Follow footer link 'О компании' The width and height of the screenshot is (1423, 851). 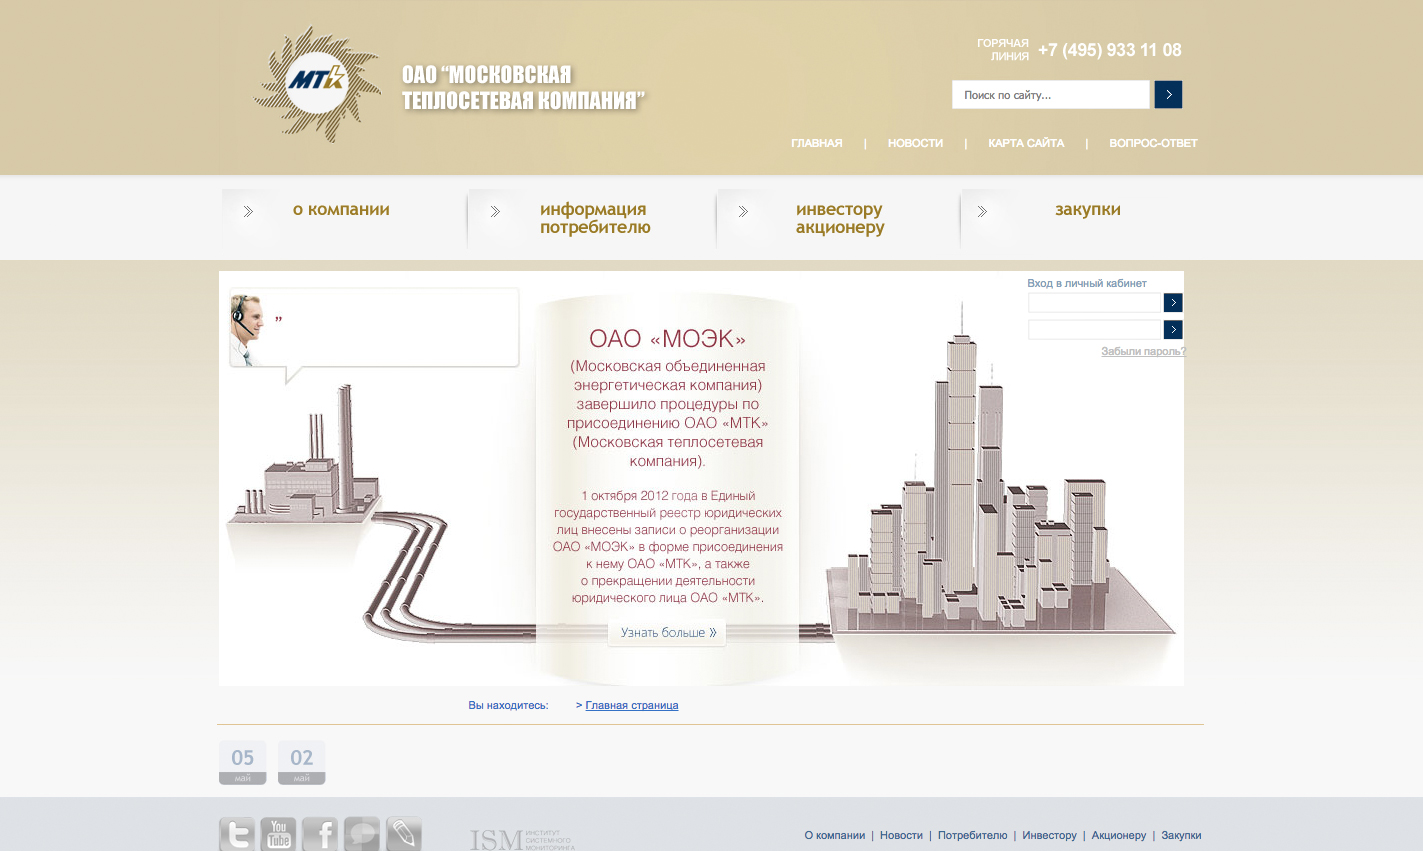[835, 835]
